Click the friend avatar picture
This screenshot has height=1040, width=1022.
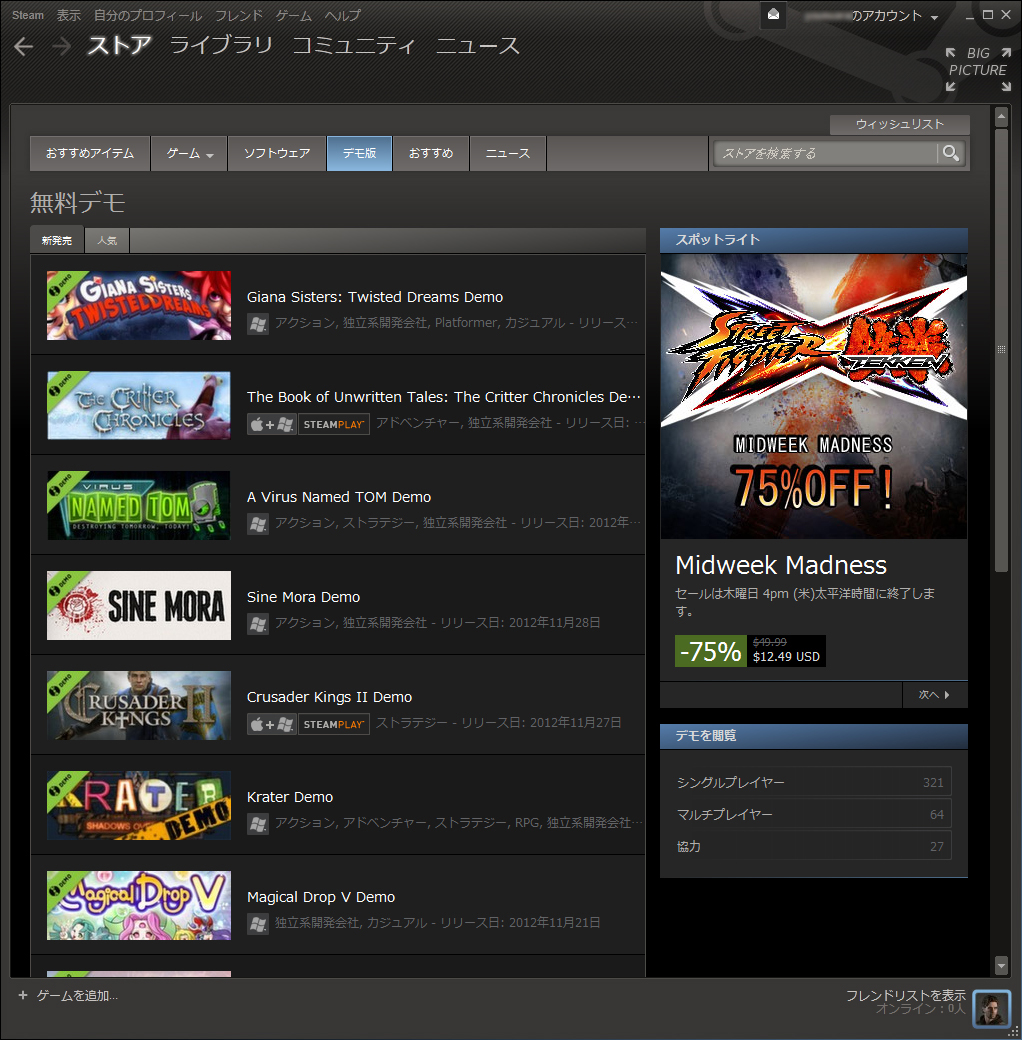click(x=991, y=1009)
